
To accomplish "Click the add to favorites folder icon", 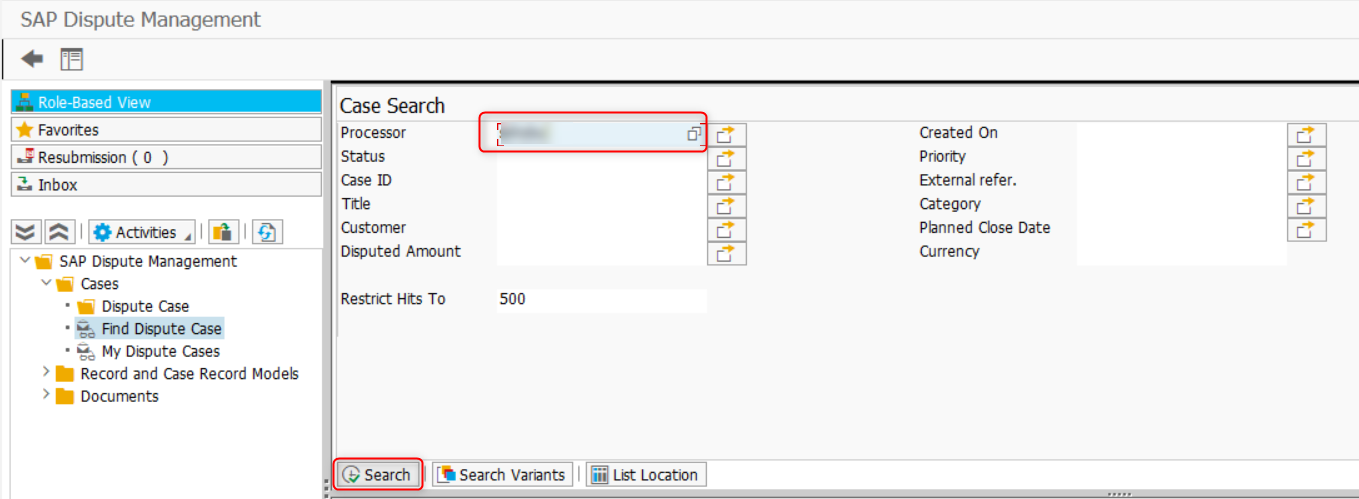I will [x=223, y=232].
